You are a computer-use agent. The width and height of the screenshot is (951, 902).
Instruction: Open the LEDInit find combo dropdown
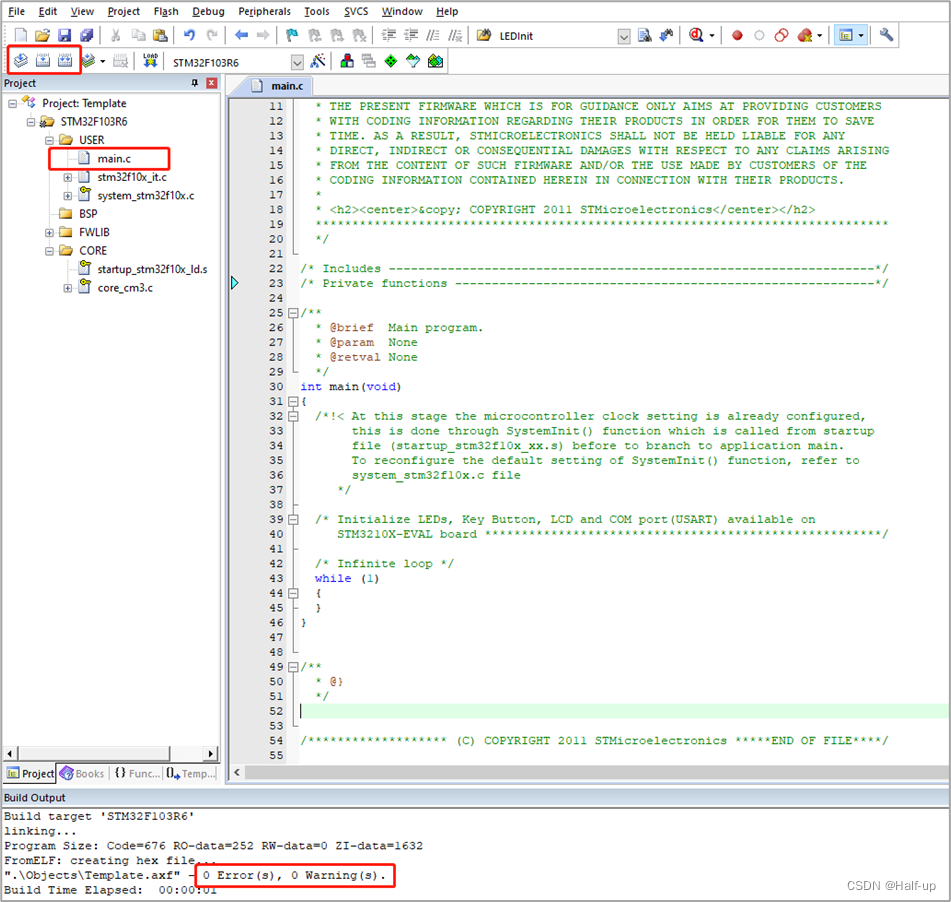point(623,36)
